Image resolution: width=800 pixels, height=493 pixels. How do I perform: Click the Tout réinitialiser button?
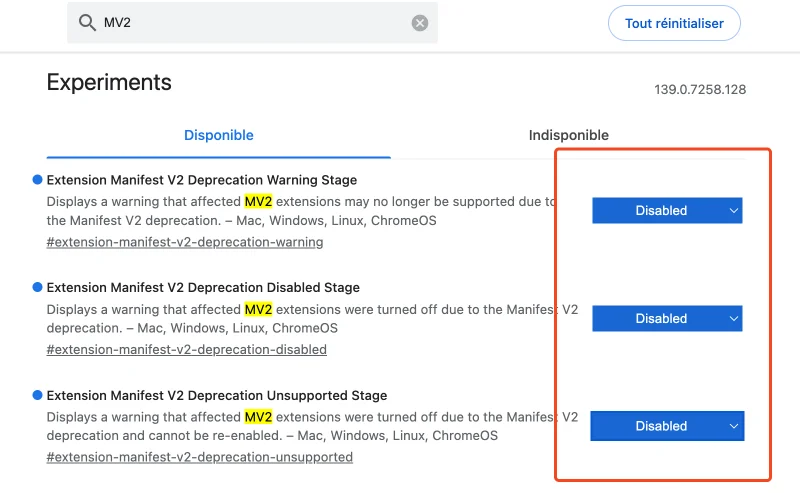[x=674, y=23]
